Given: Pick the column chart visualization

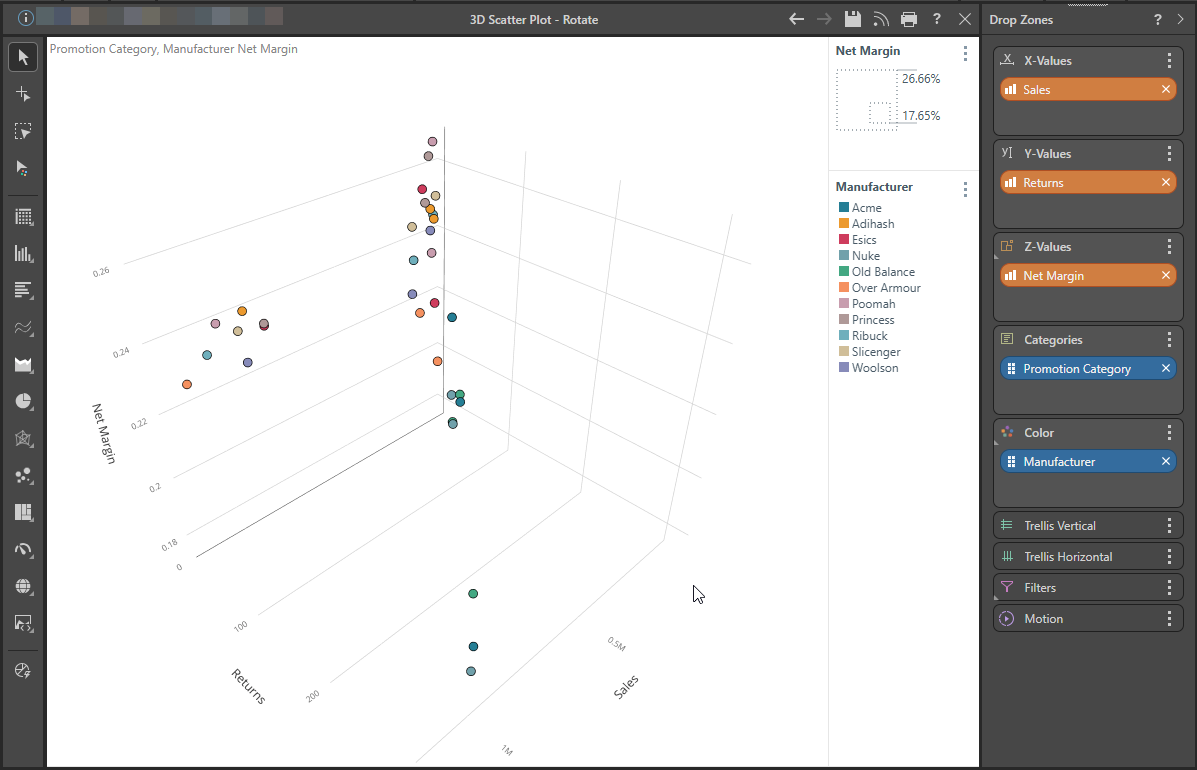Looking at the screenshot, I should (x=23, y=254).
